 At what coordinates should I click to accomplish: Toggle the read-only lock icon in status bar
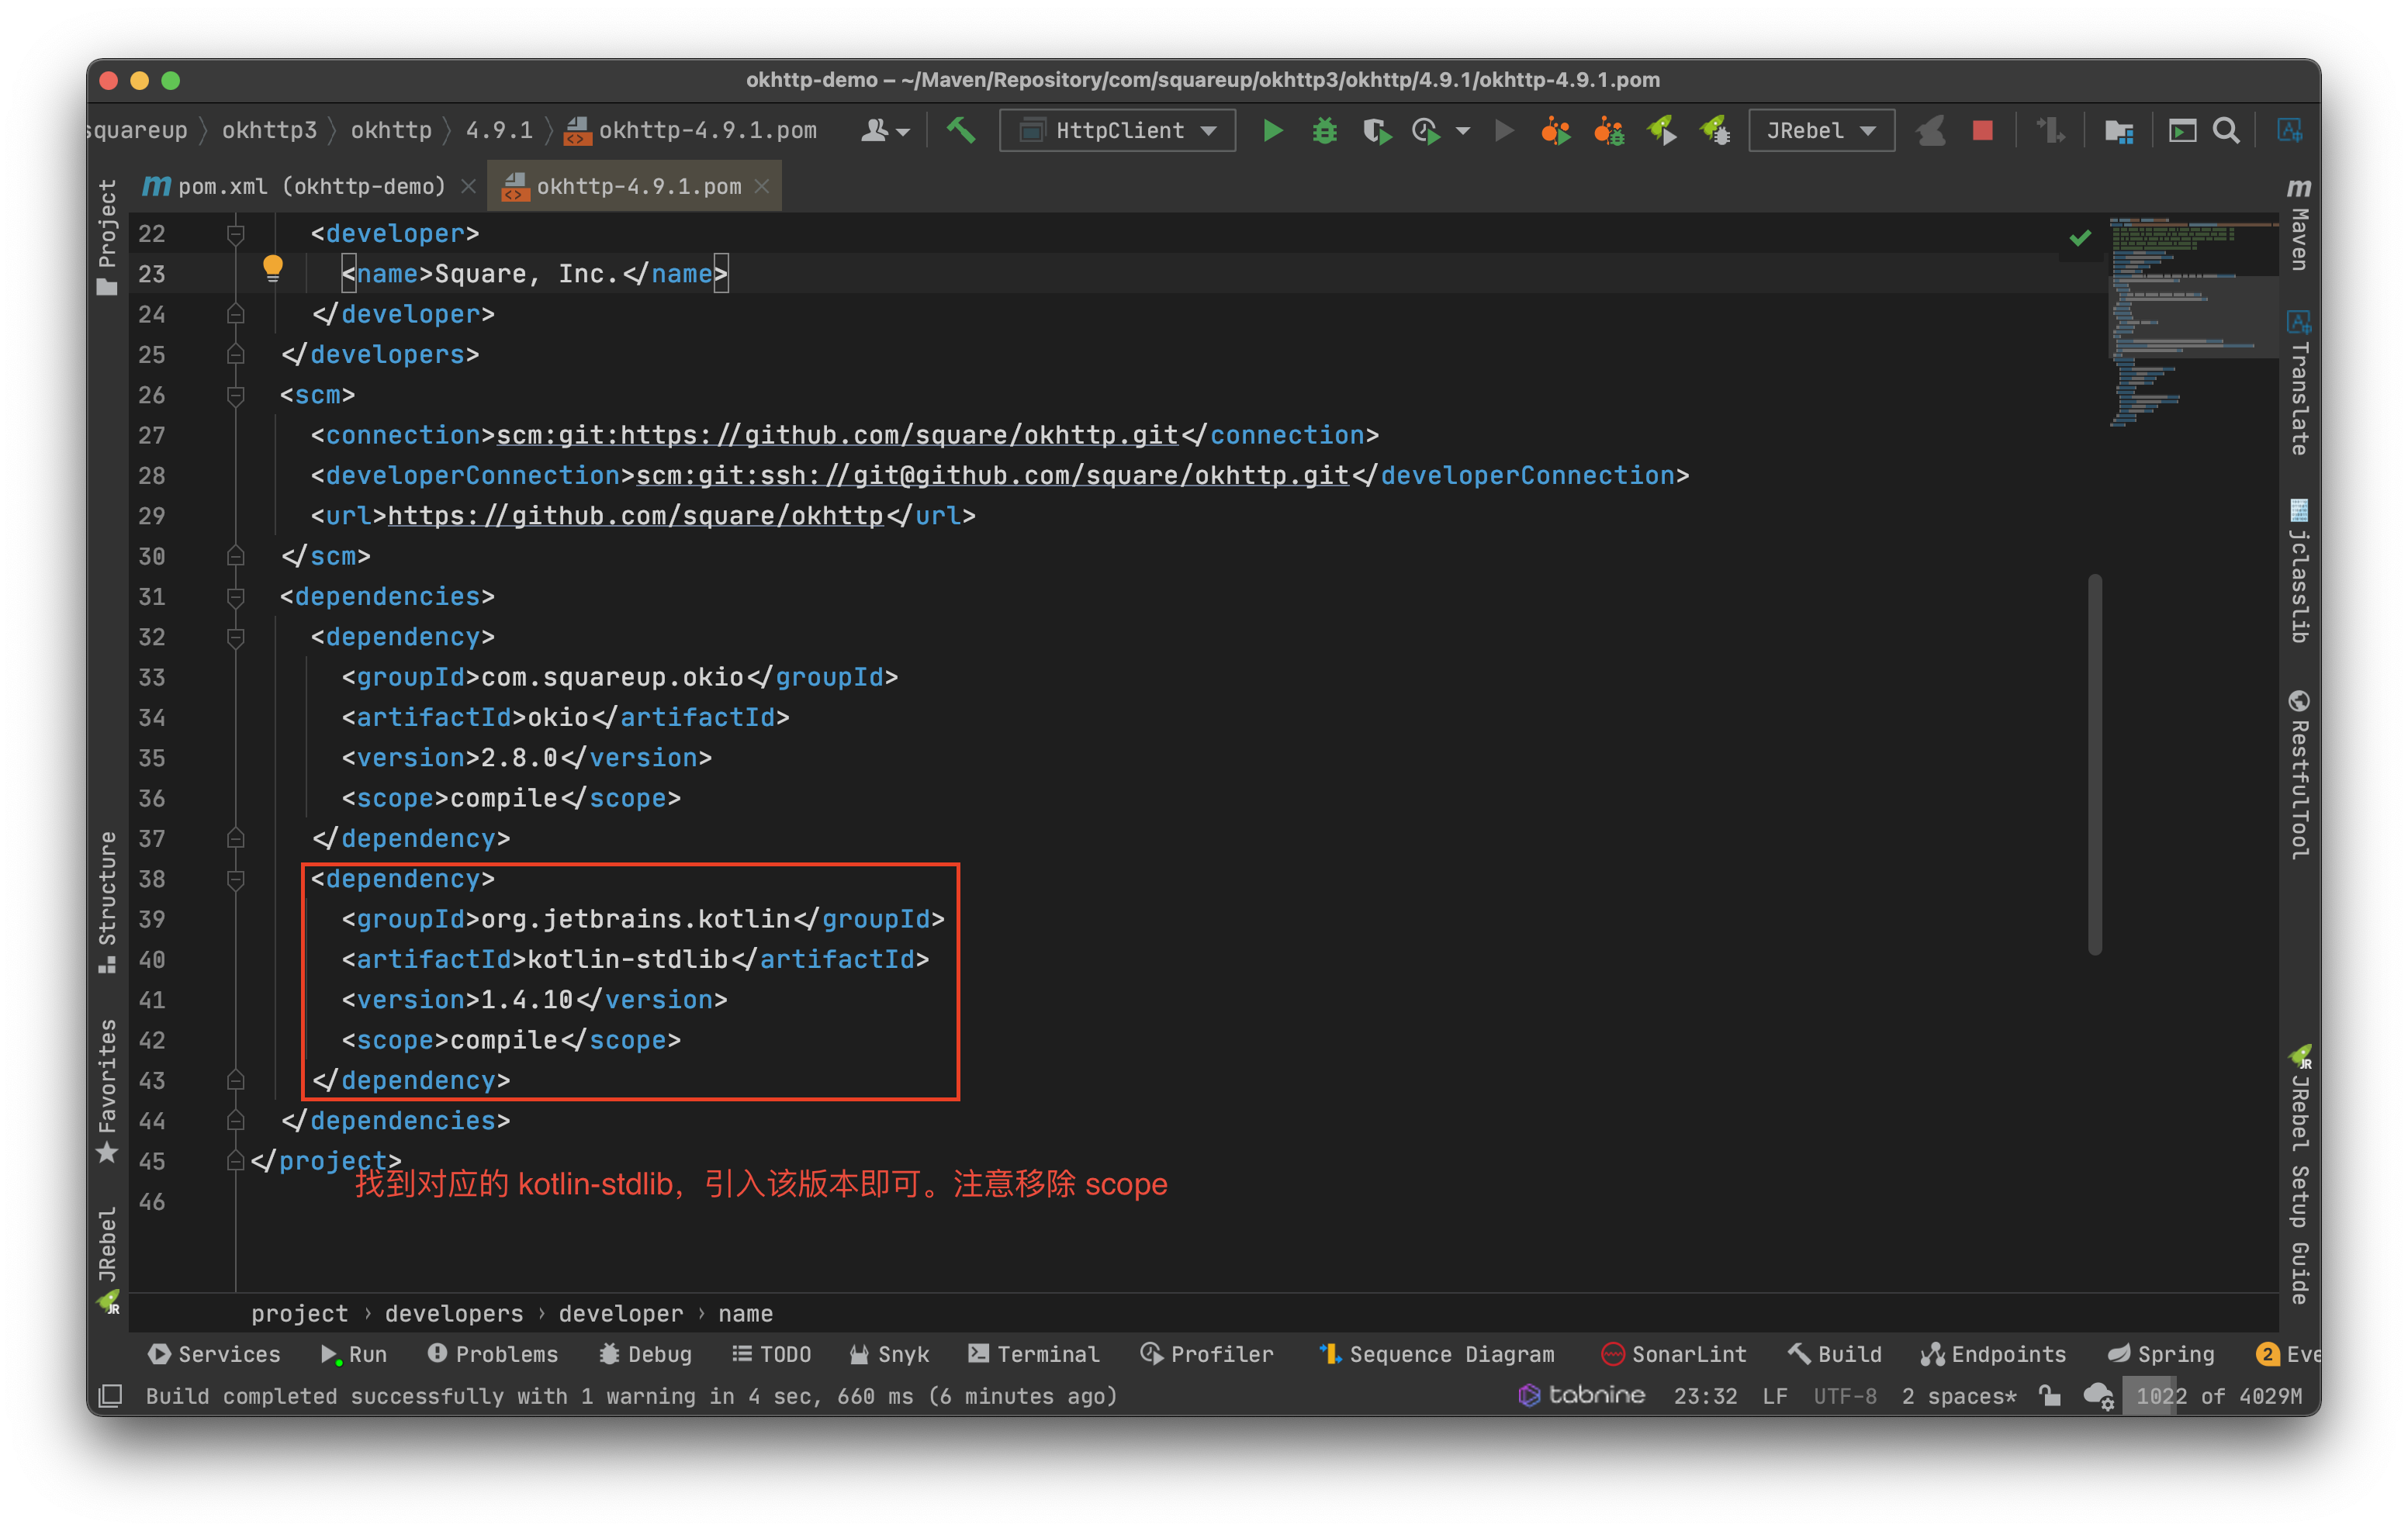2049,1395
